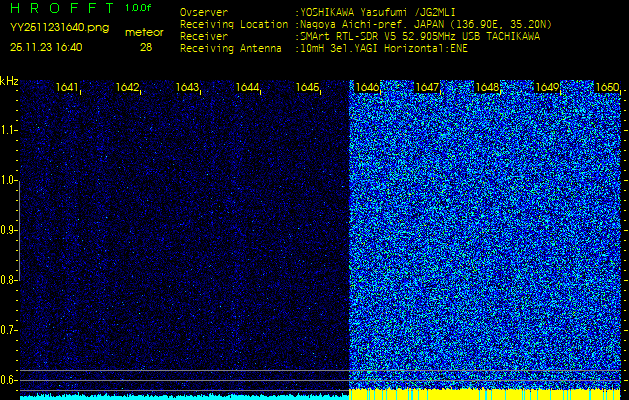Click the meteor count value 28
The height and width of the screenshot is (400, 629).
point(146,48)
